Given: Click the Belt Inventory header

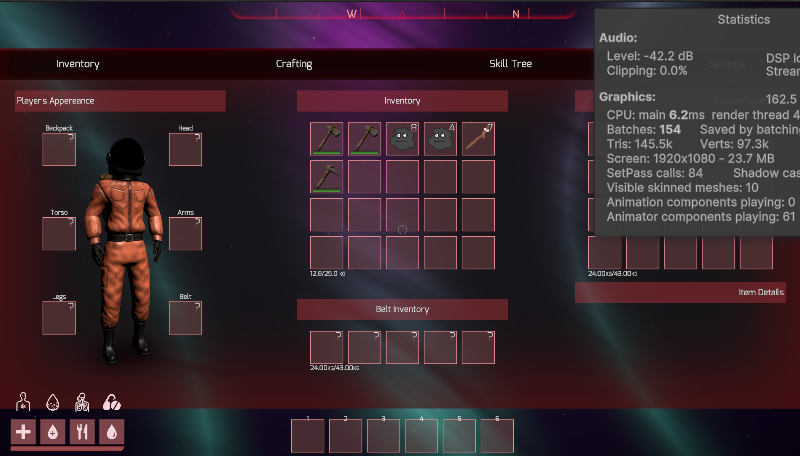Looking at the screenshot, I should point(403,309).
